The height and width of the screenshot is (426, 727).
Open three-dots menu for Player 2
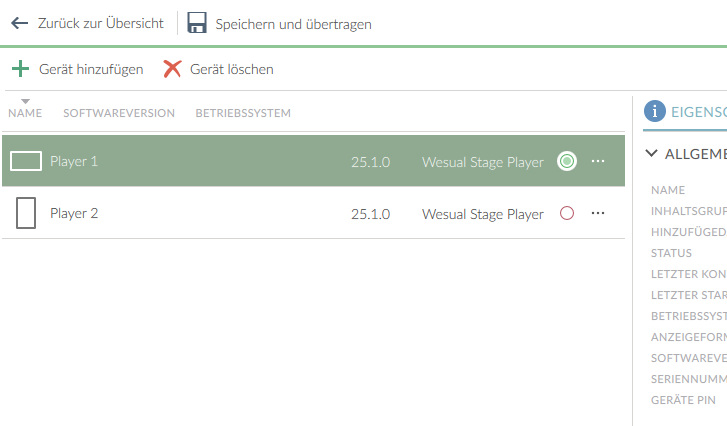click(x=598, y=213)
